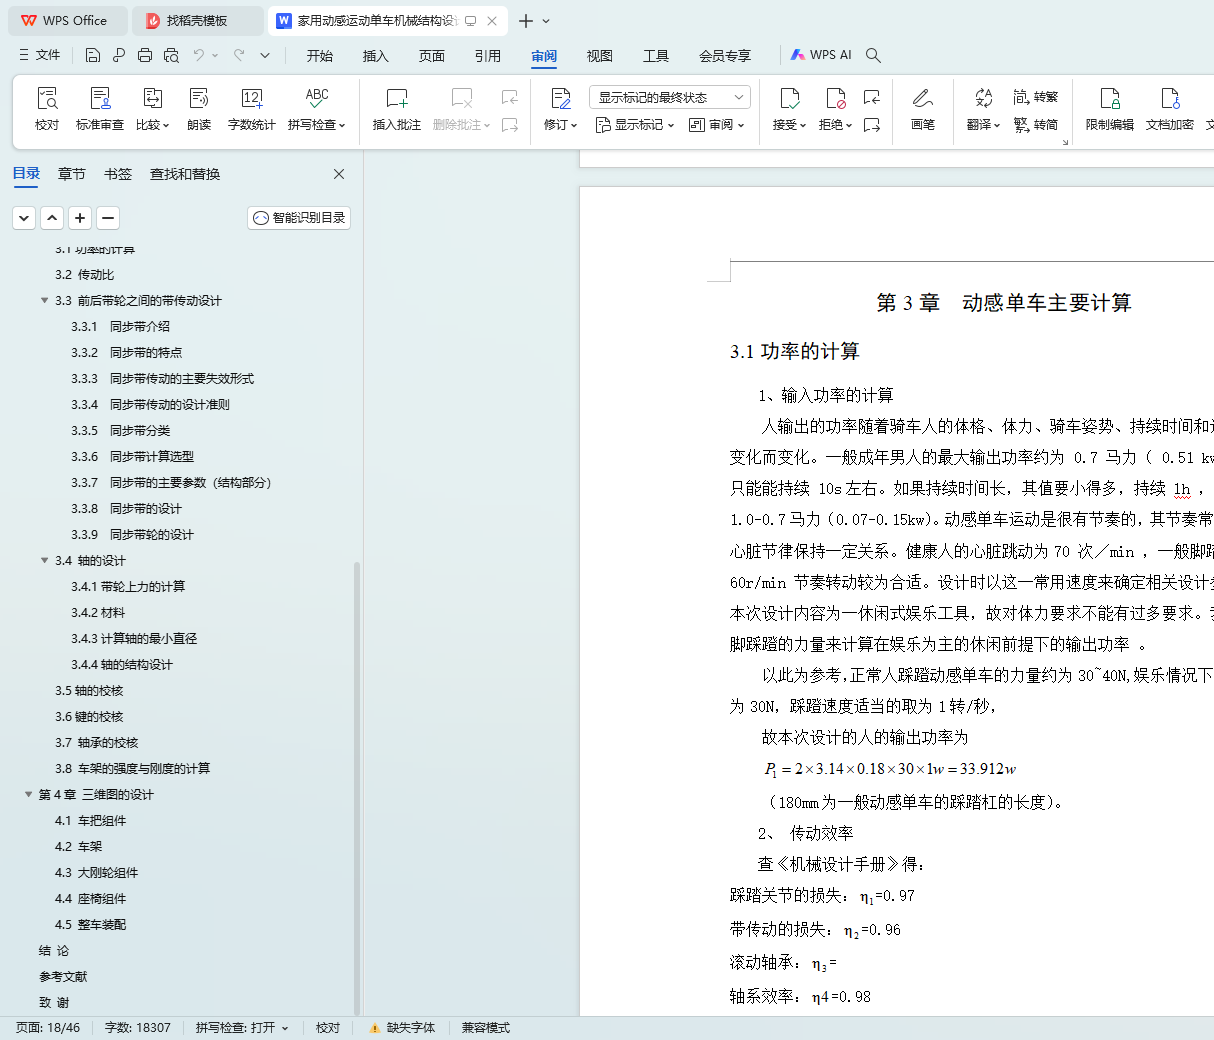Screen dimensions: 1214x1040
Task: Select the 画笔 pen tool
Action: point(923,109)
